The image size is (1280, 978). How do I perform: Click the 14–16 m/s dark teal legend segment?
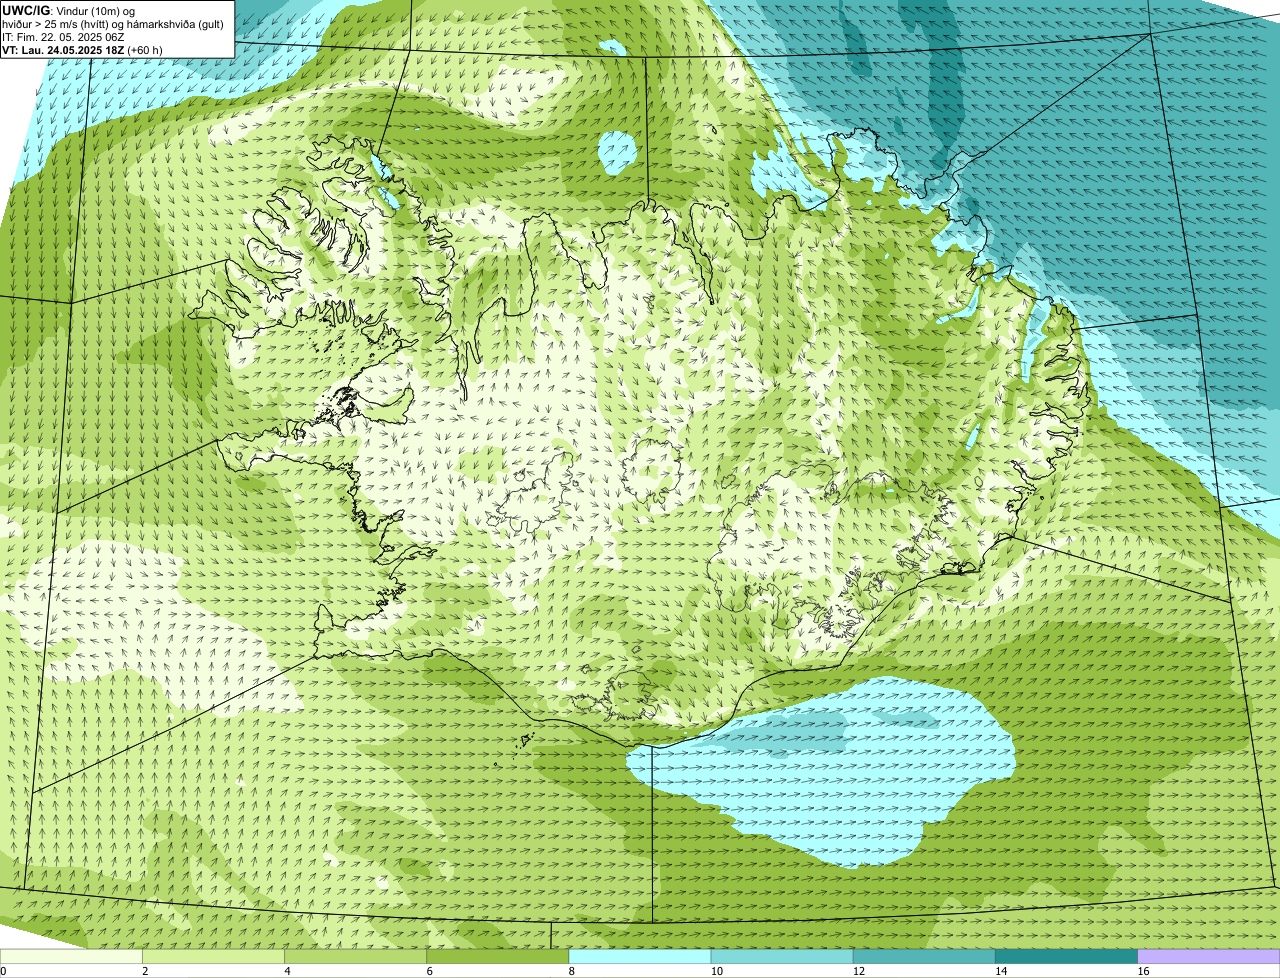1066,956
